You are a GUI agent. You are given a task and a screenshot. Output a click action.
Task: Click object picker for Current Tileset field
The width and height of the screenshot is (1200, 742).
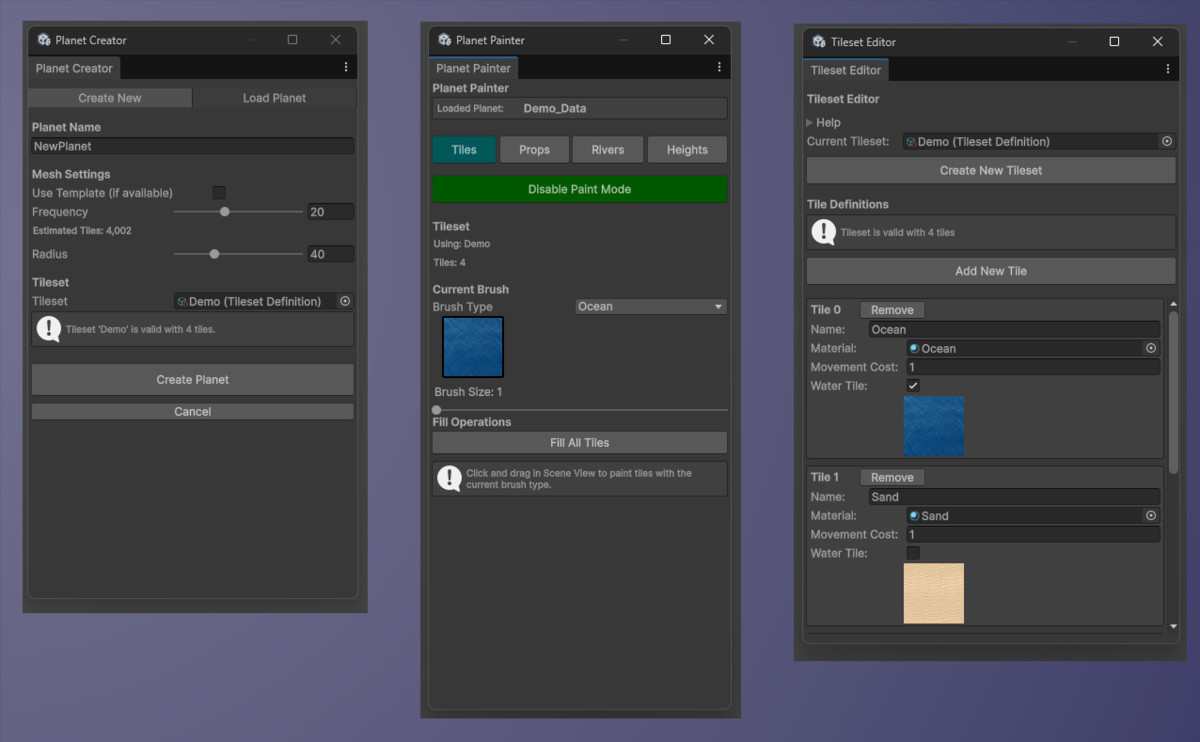coord(1167,142)
